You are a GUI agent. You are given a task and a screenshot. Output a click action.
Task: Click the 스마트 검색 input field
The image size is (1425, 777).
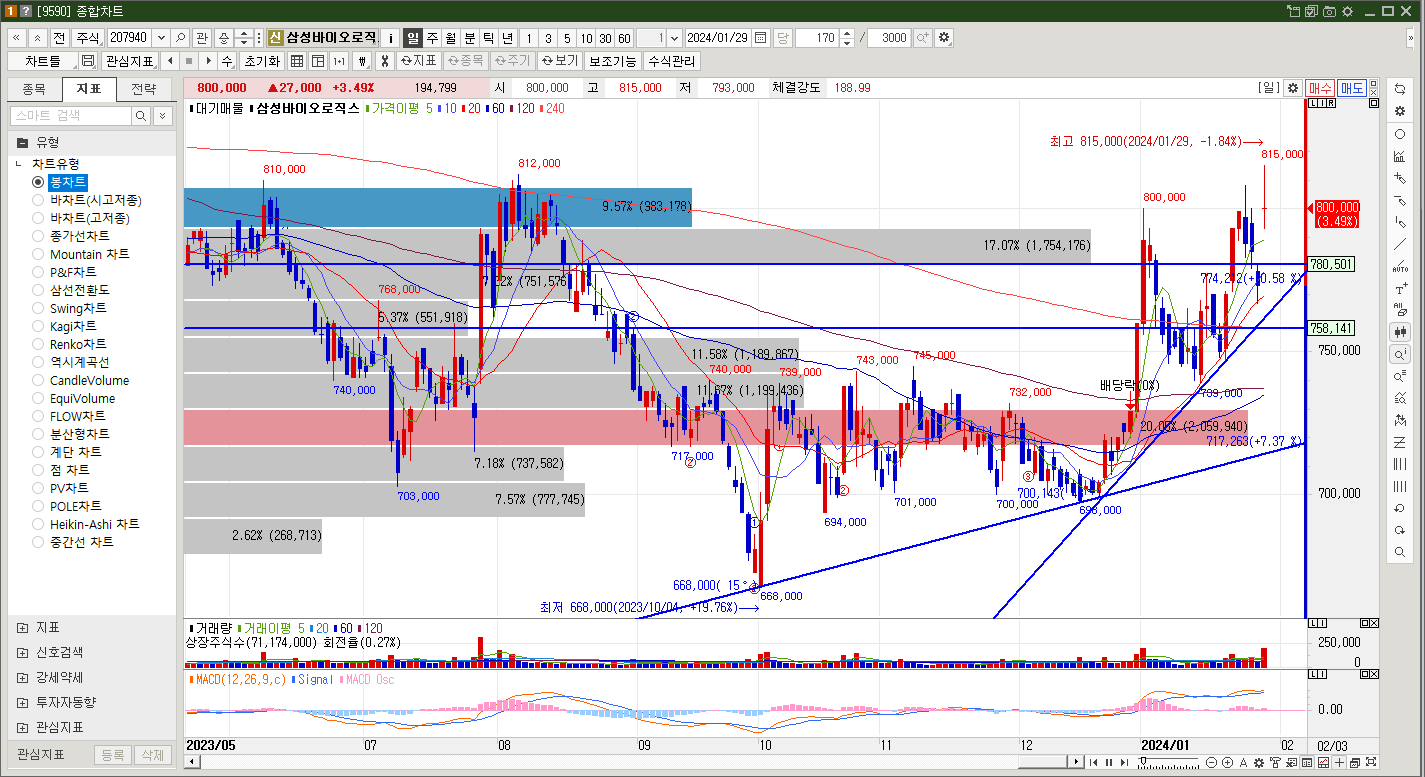coord(71,116)
